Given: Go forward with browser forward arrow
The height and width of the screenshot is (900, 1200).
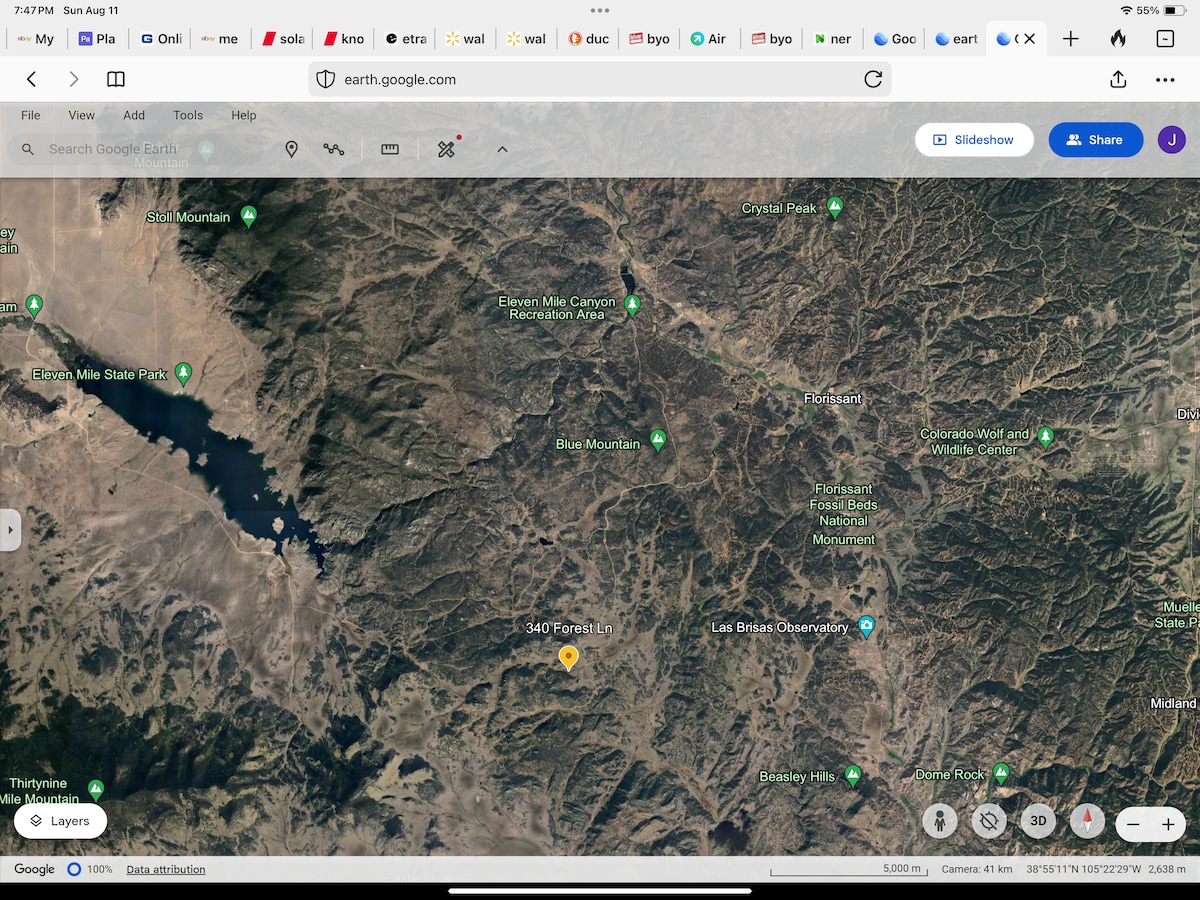Looking at the screenshot, I should tap(73, 79).
